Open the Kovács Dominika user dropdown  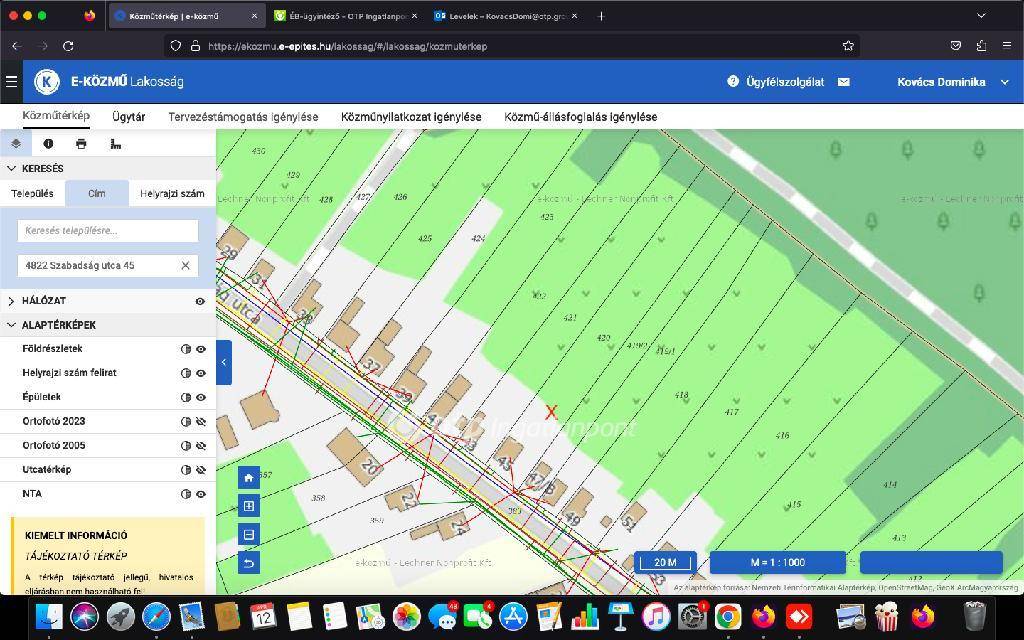952,82
